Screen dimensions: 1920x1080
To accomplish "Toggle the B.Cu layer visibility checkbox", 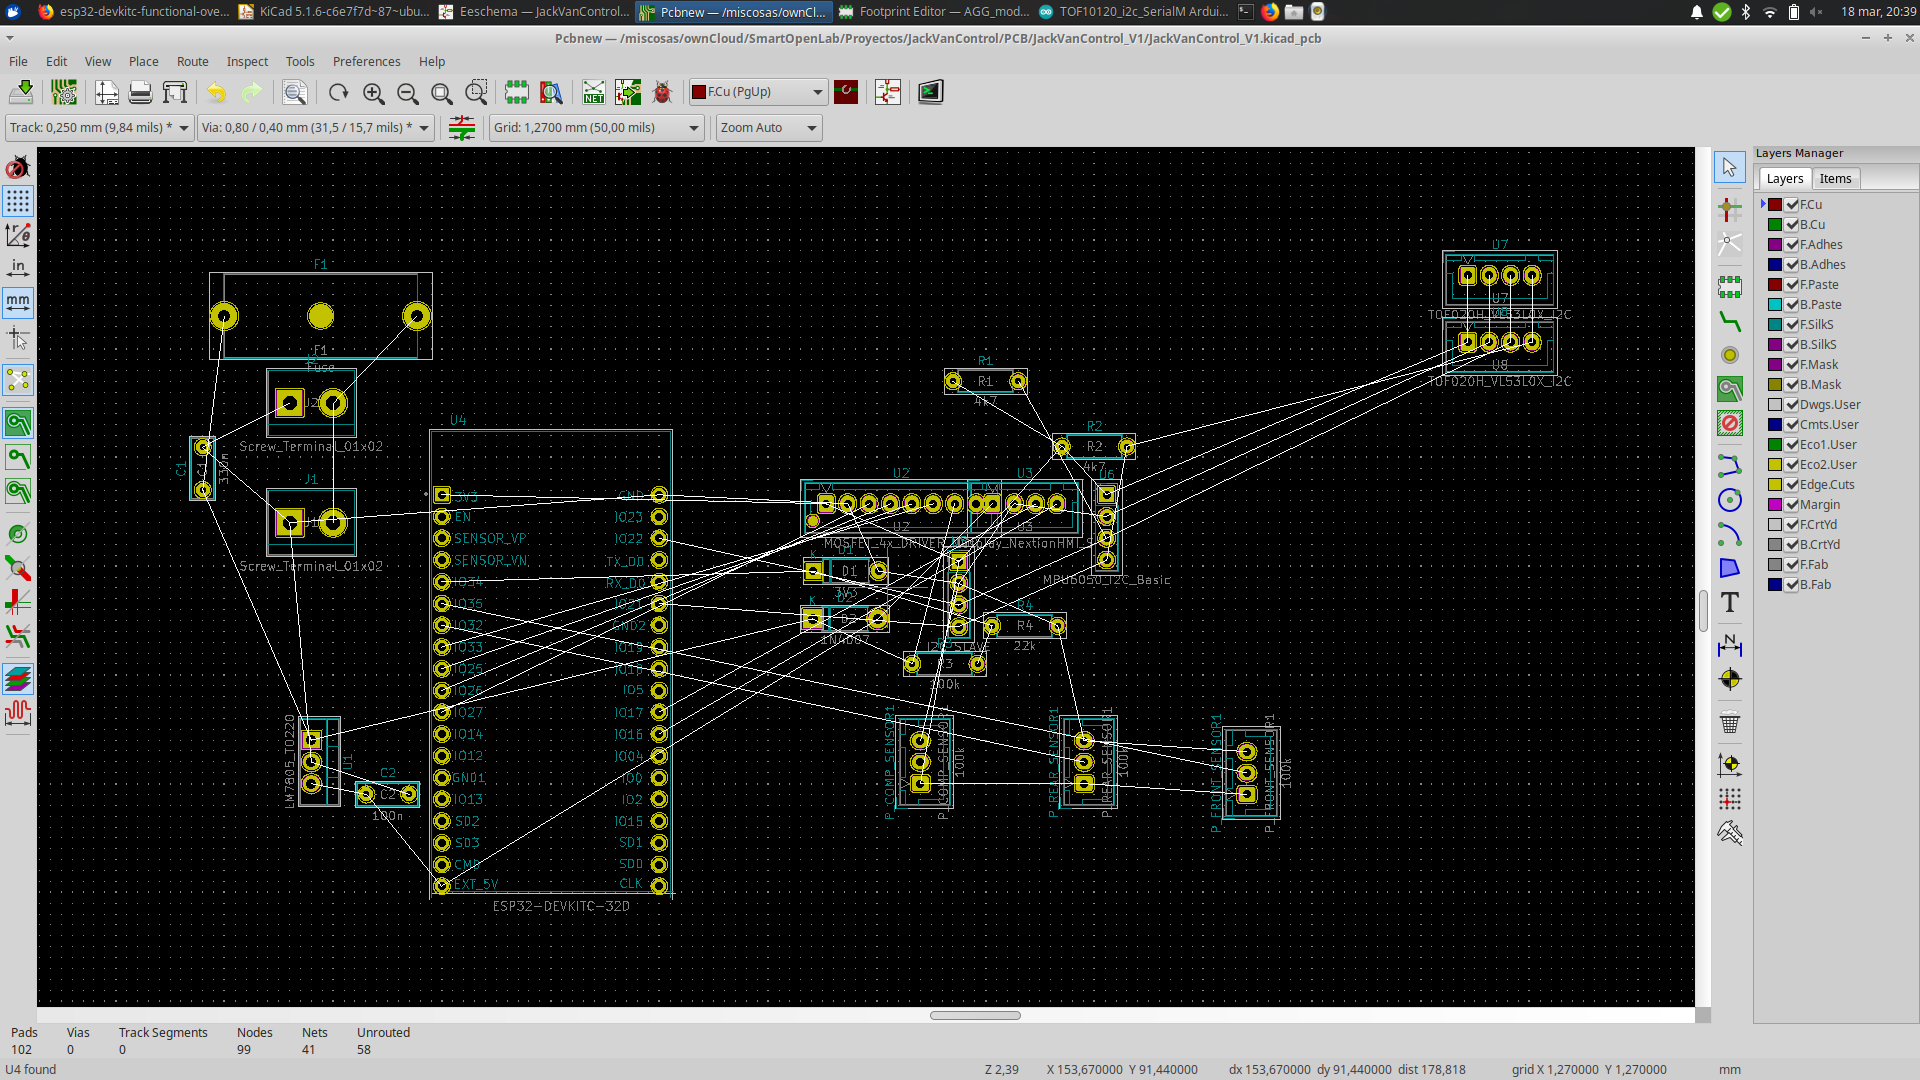I will (x=1792, y=225).
